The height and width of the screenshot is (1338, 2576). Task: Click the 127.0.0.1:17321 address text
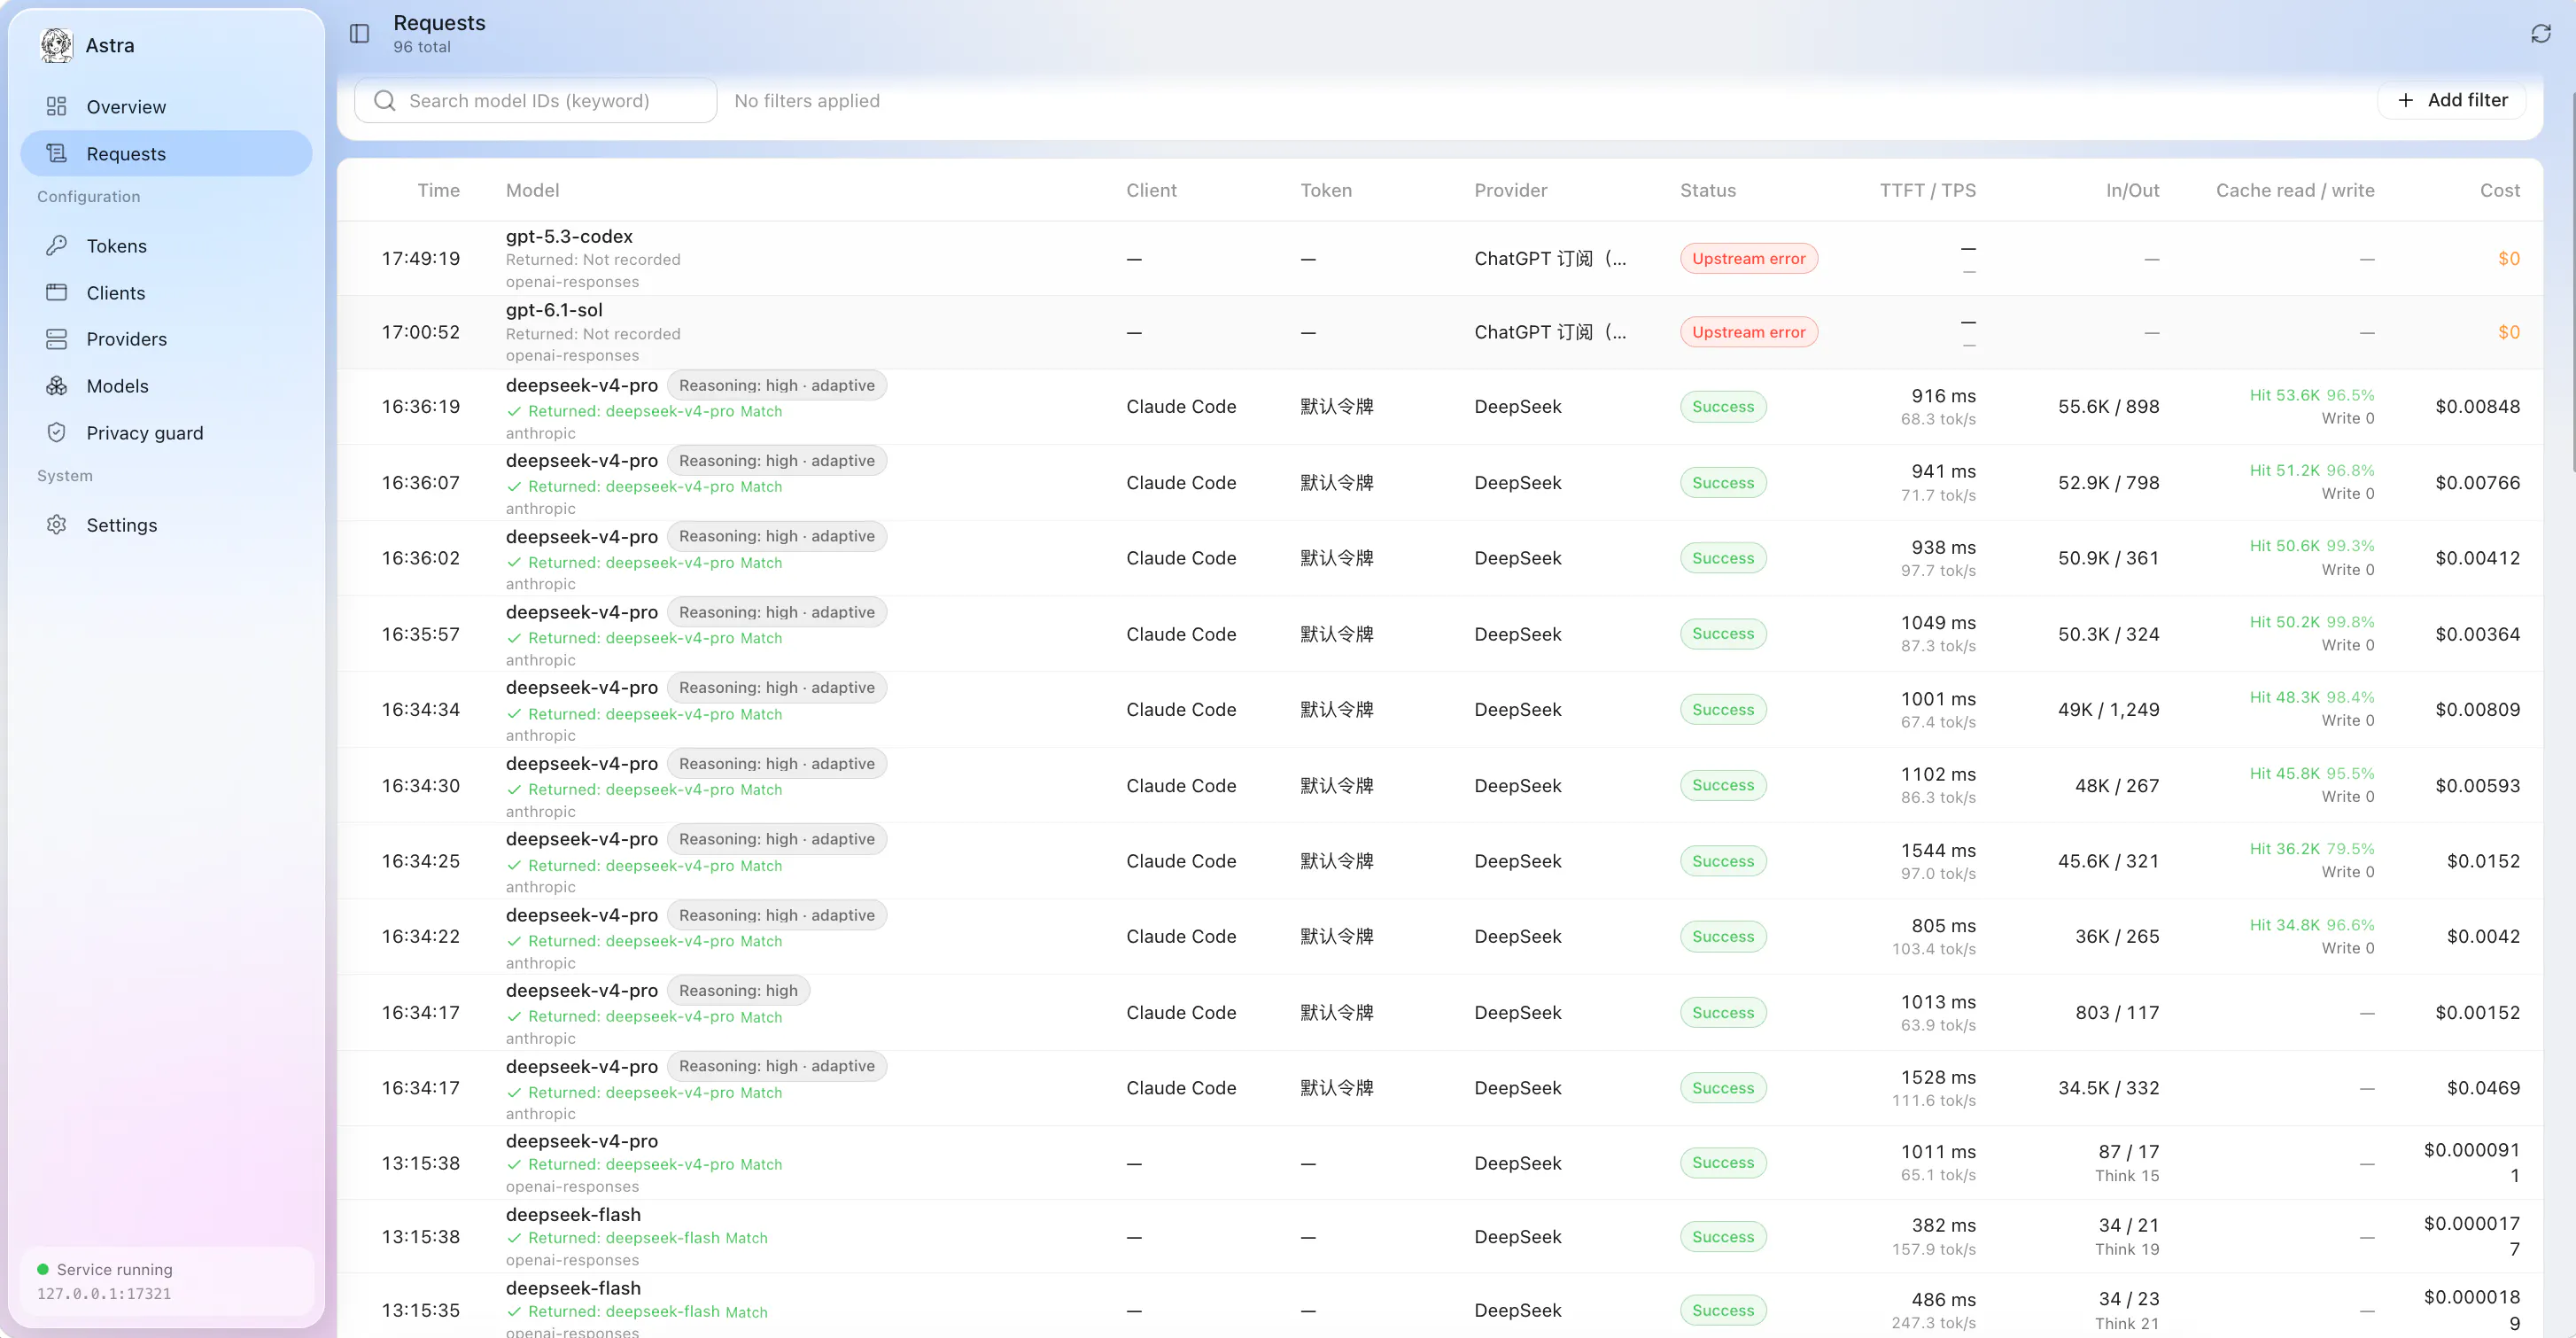104,1294
